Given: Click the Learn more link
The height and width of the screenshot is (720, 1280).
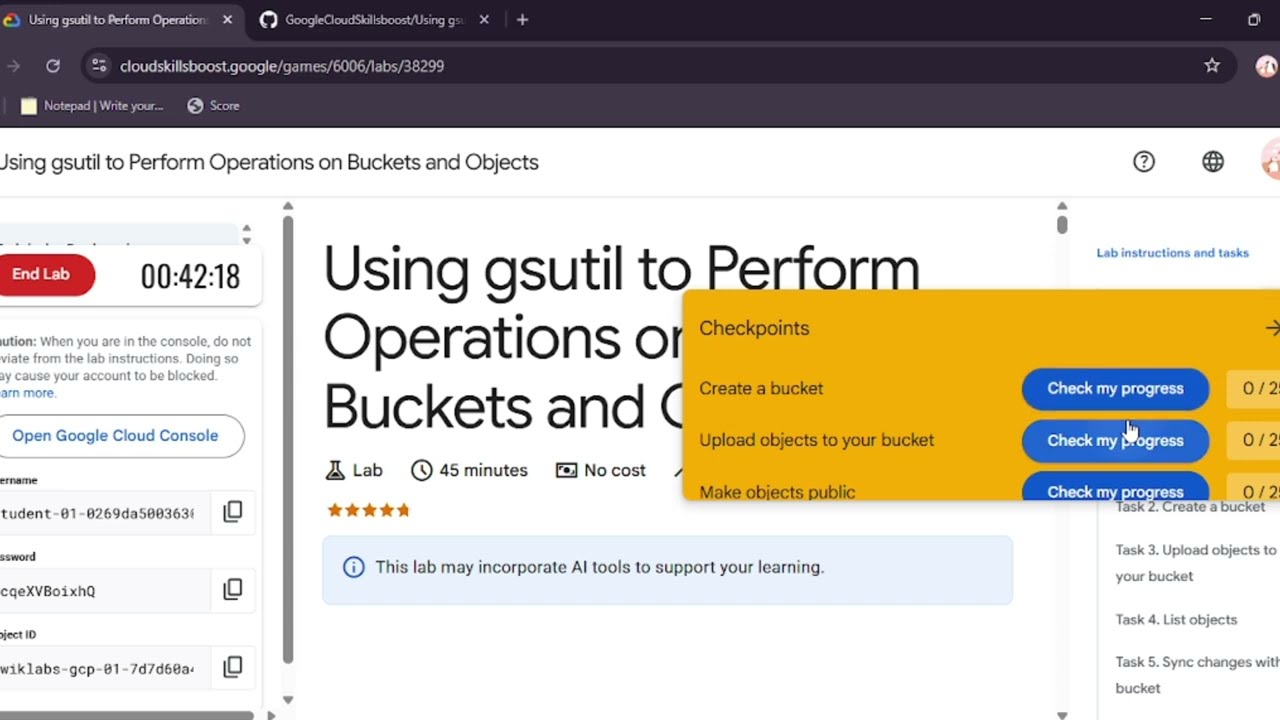Looking at the screenshot, I should tap(27, 393).
